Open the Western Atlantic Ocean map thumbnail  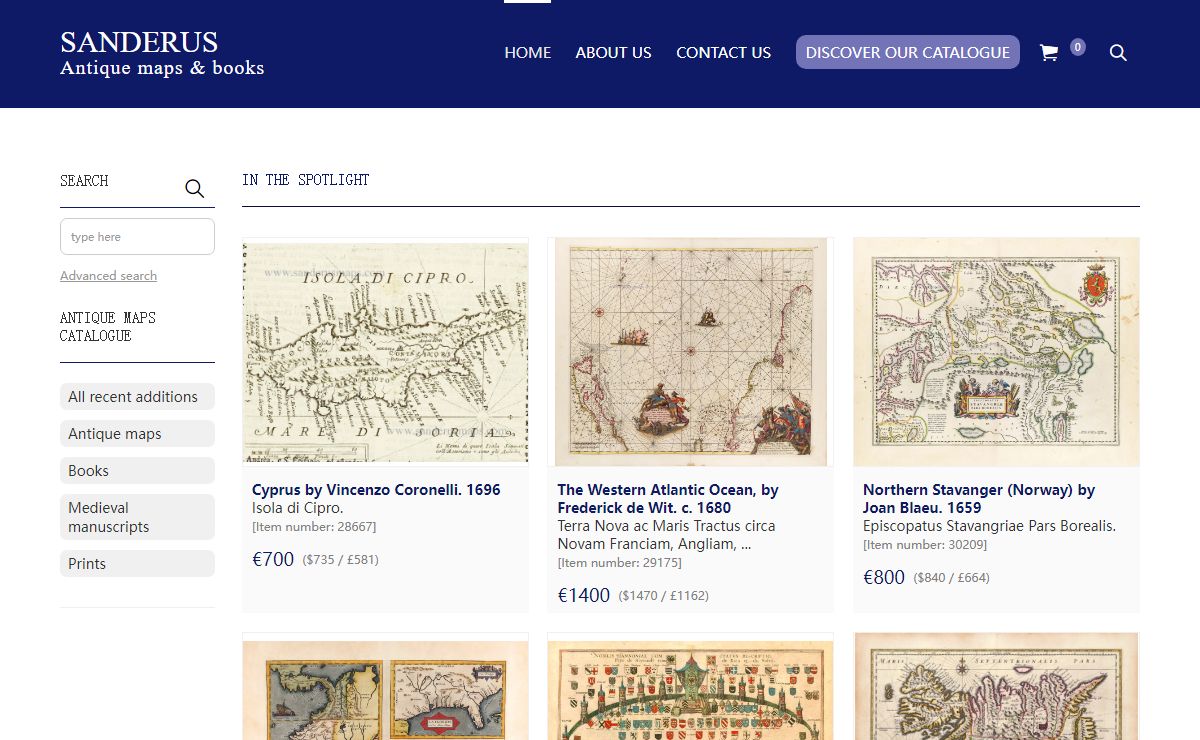691,352
